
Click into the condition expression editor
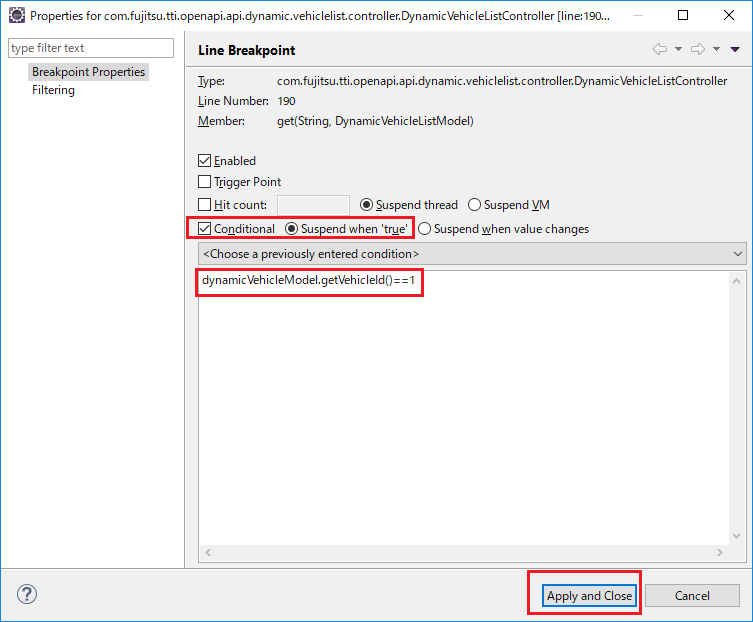(463, 408)
